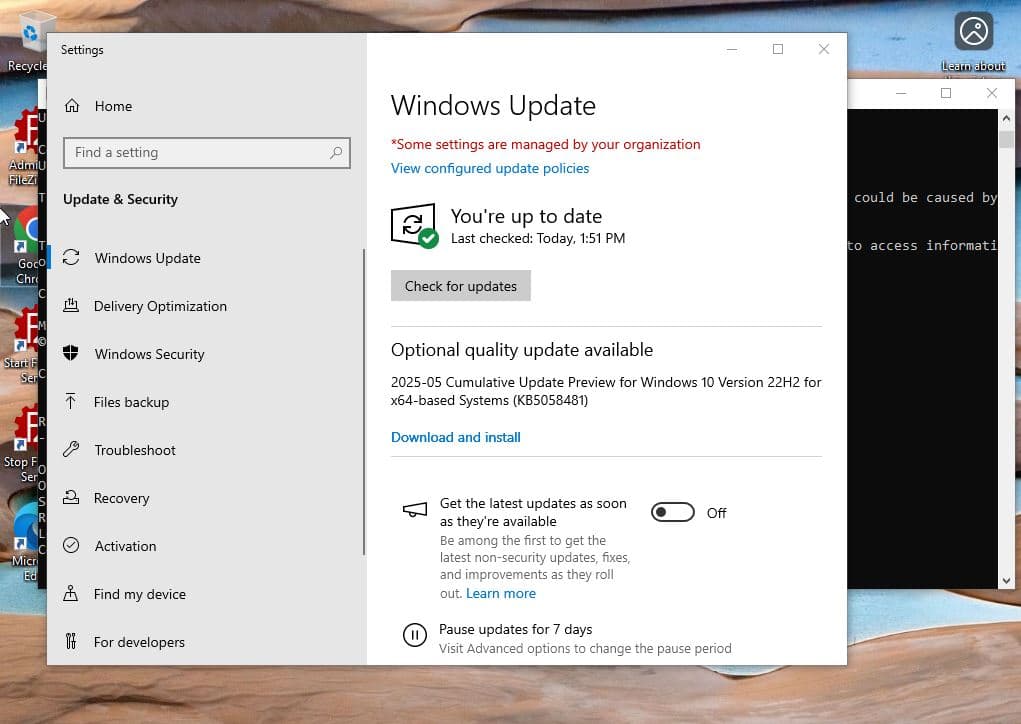Open Find my device icon
The width and height of the screenshot is (1021, 724).
[71, 594]
